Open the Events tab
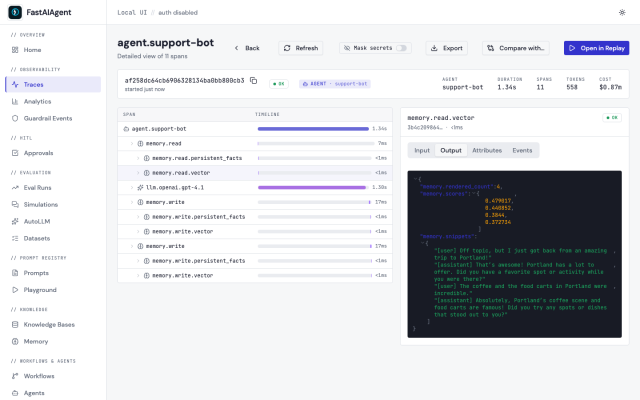Image resolution: width=640 pixels, height=400 pixels. [x=522, y=151]
